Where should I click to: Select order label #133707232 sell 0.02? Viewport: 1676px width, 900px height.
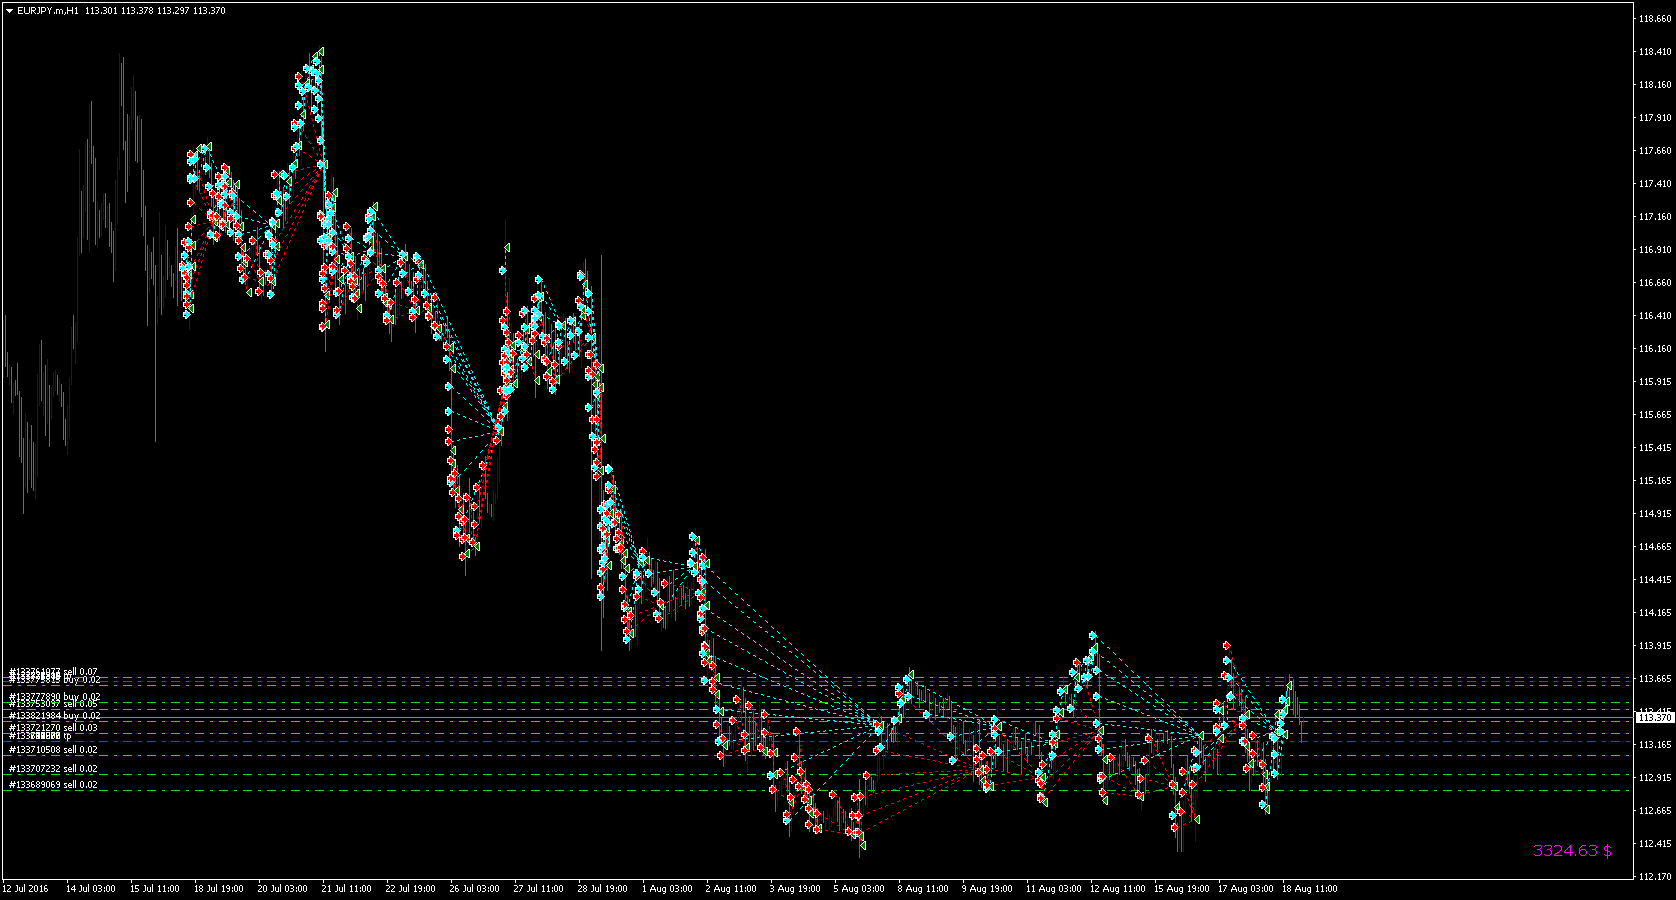pos(53,769)
